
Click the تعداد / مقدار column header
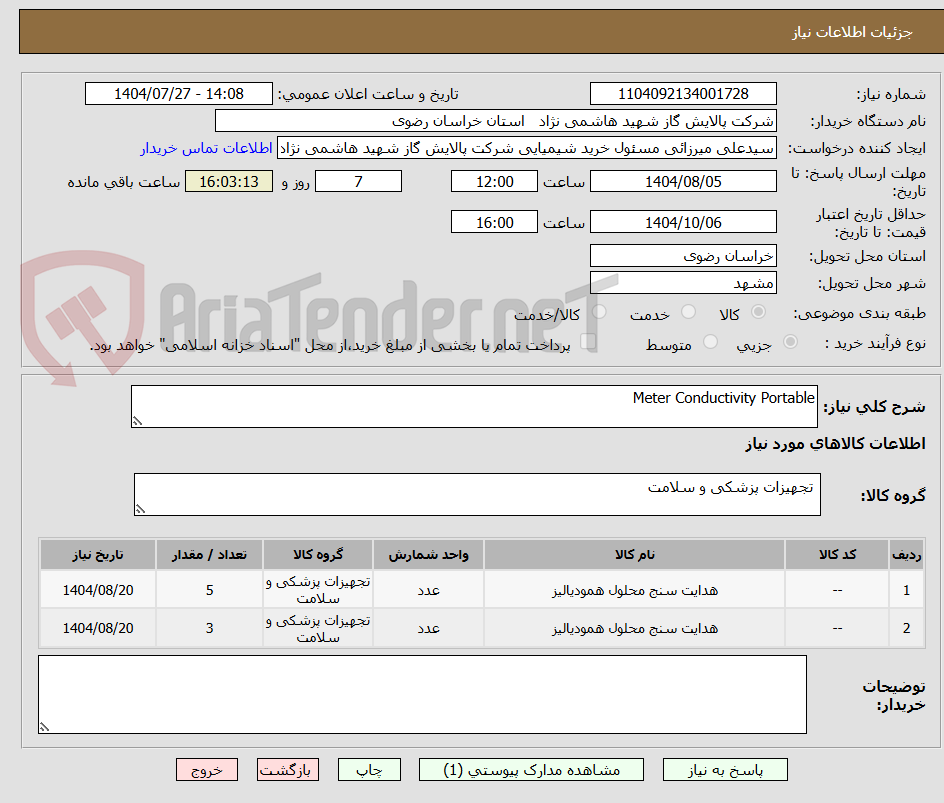click(210, 554)
